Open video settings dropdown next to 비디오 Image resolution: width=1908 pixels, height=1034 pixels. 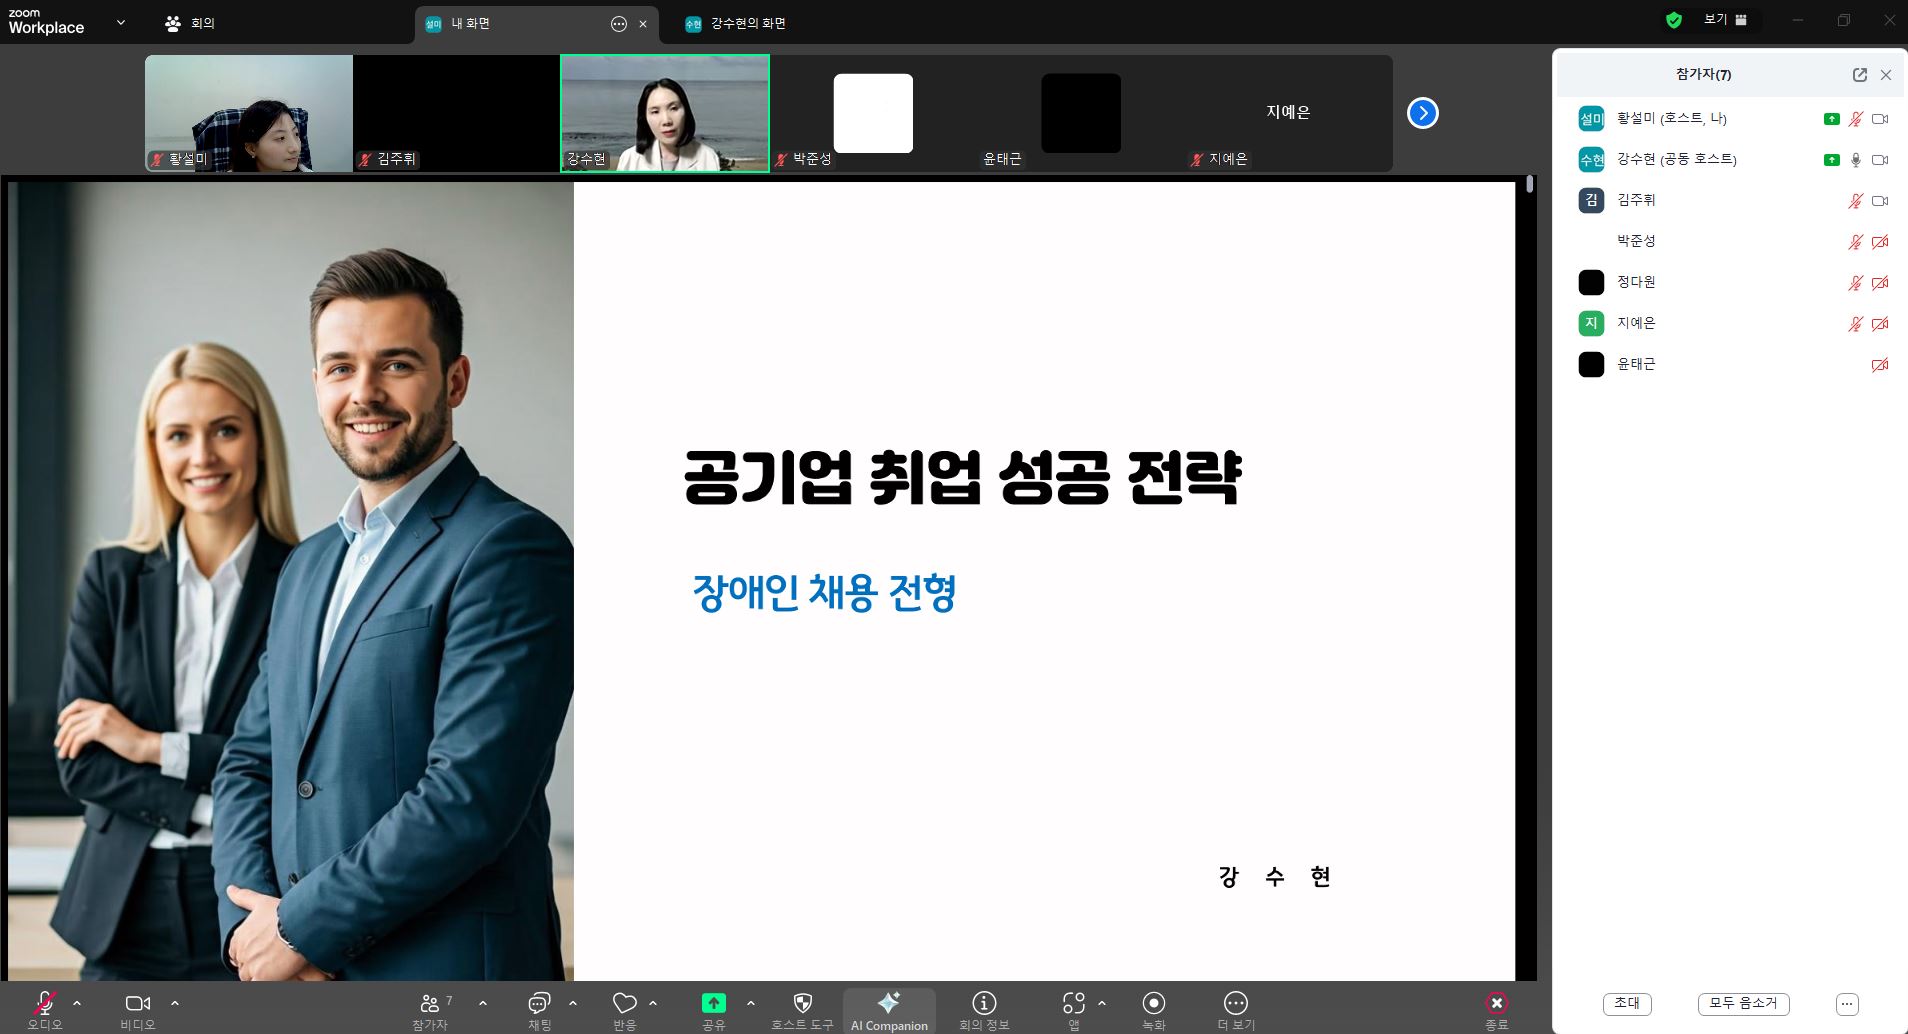(175, 1006)
